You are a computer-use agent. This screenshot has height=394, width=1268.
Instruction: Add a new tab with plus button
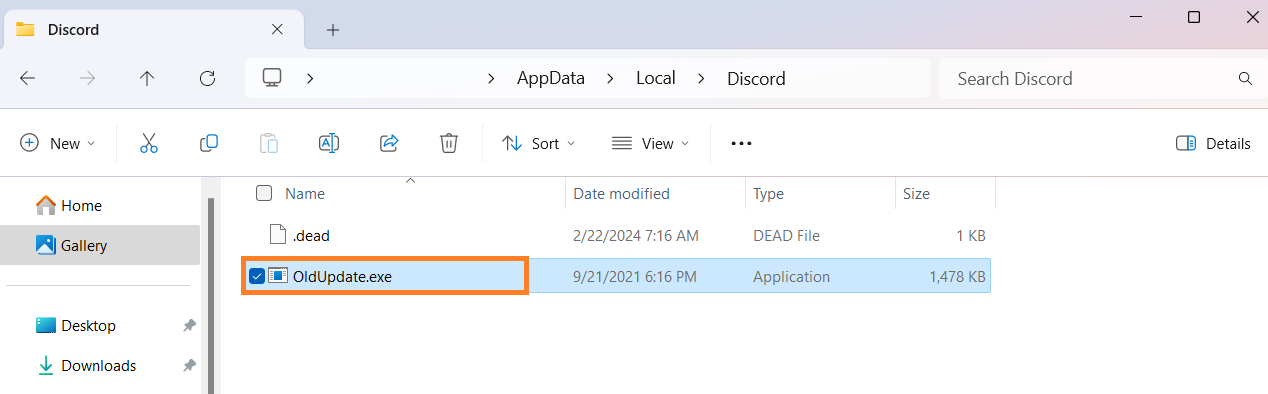pos(333,30)
